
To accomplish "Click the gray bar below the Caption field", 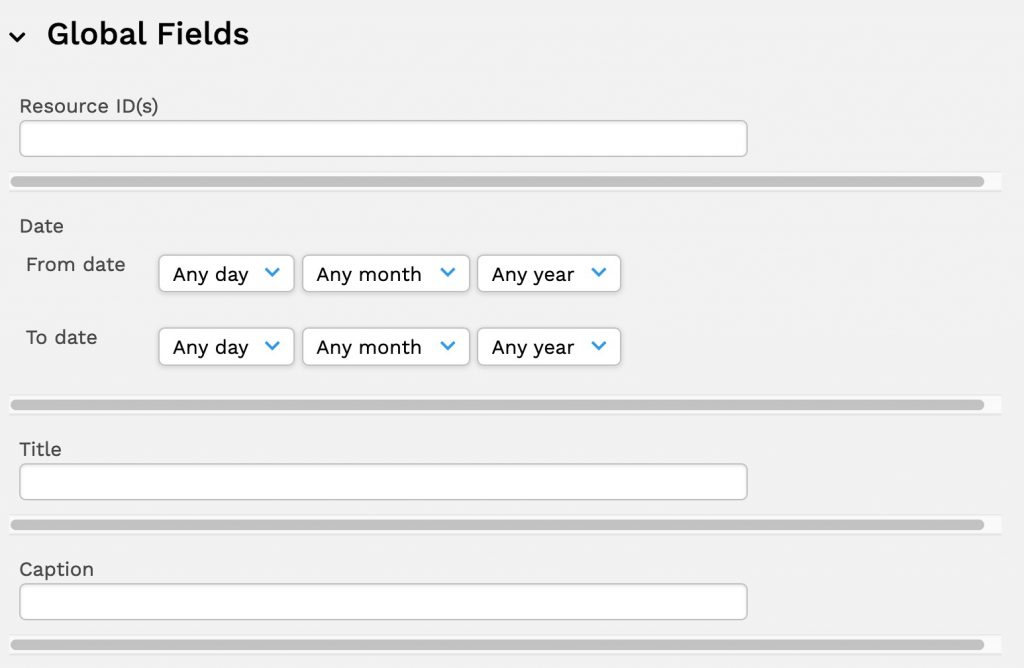I will (x=497, y=645).
